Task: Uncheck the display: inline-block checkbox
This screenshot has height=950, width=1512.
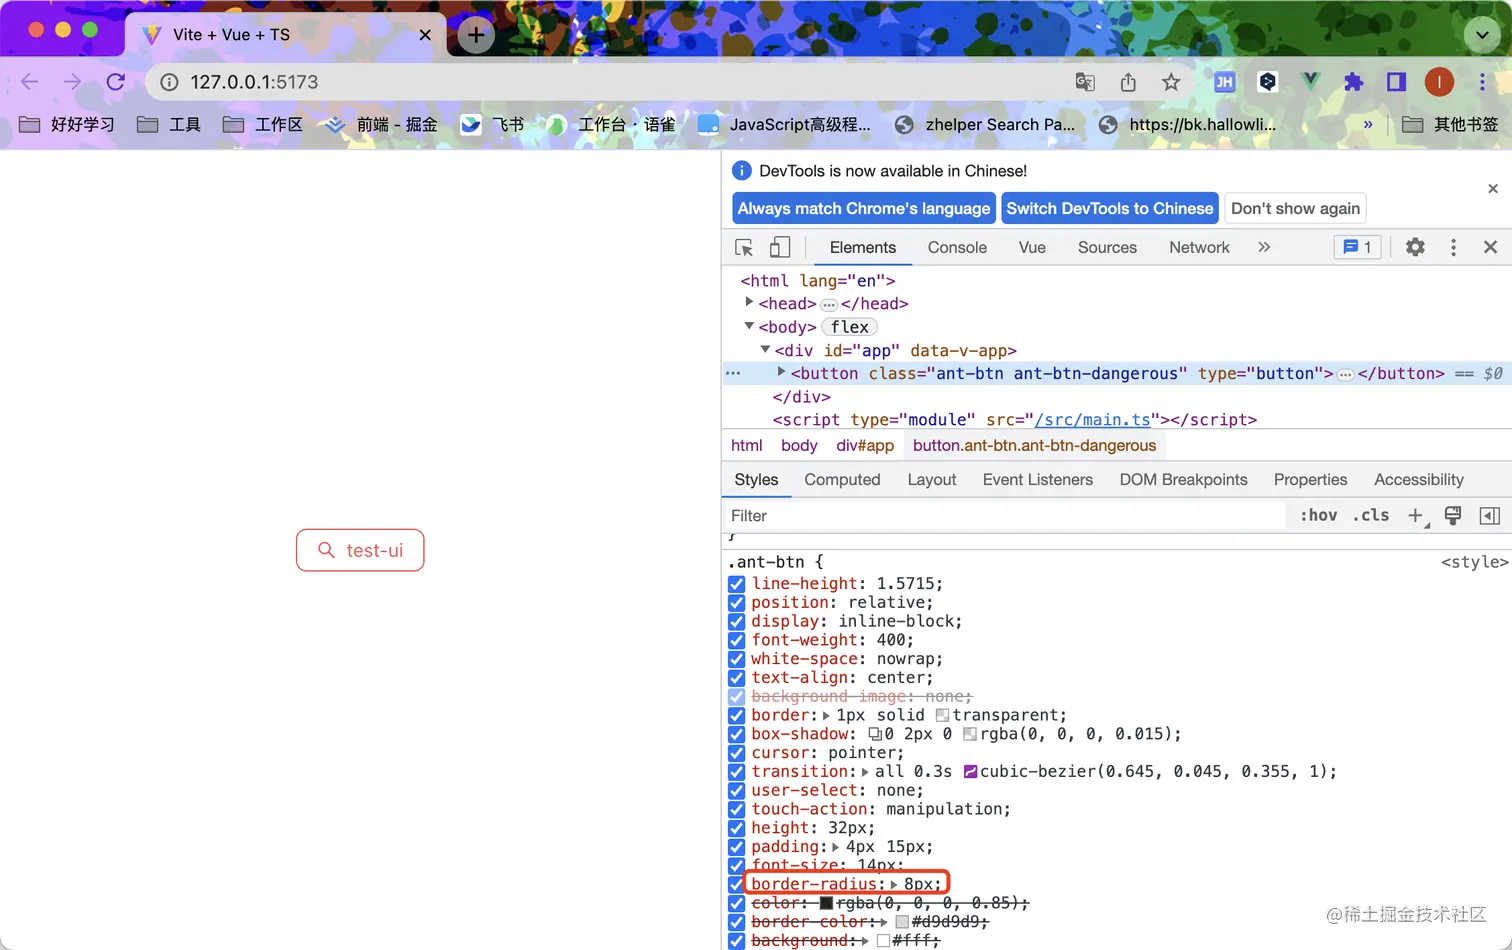Action: [737, 622]
